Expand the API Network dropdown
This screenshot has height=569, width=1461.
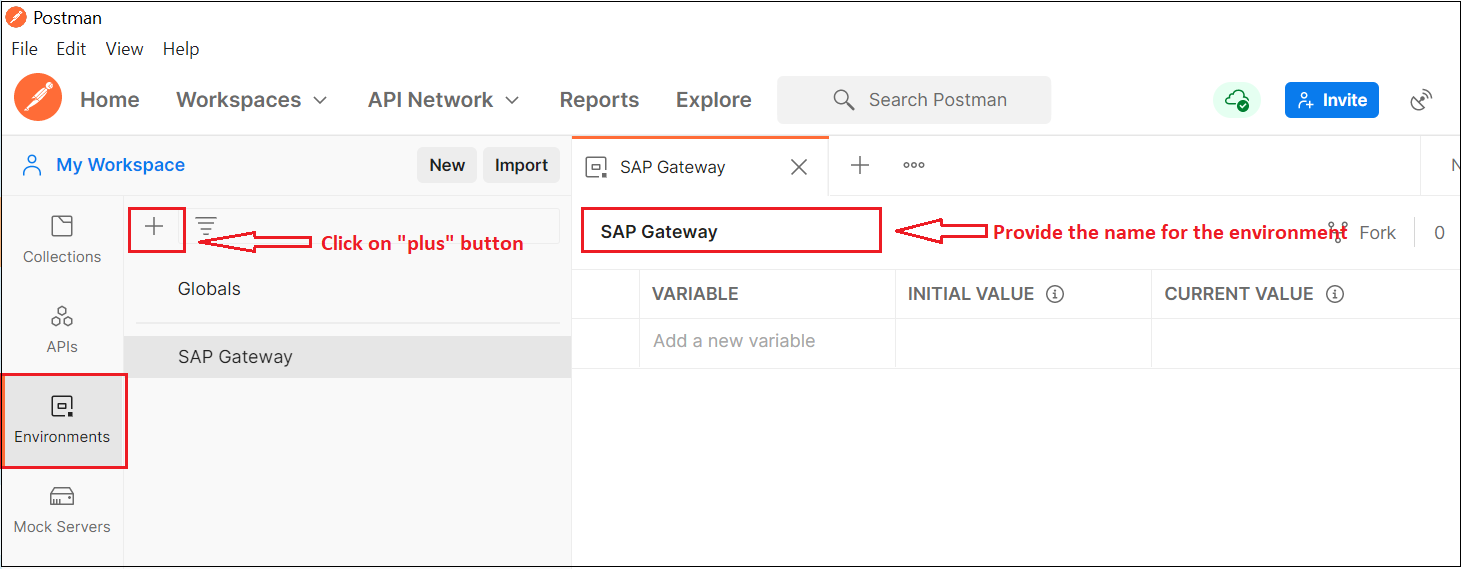point(443,100)
